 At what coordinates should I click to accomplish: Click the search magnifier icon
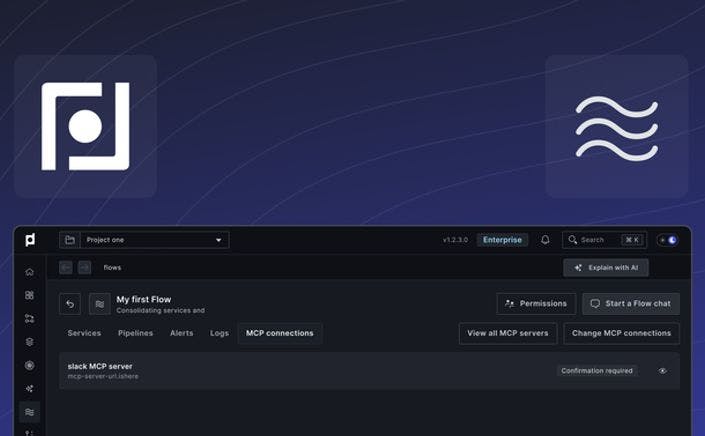[572, 240]
